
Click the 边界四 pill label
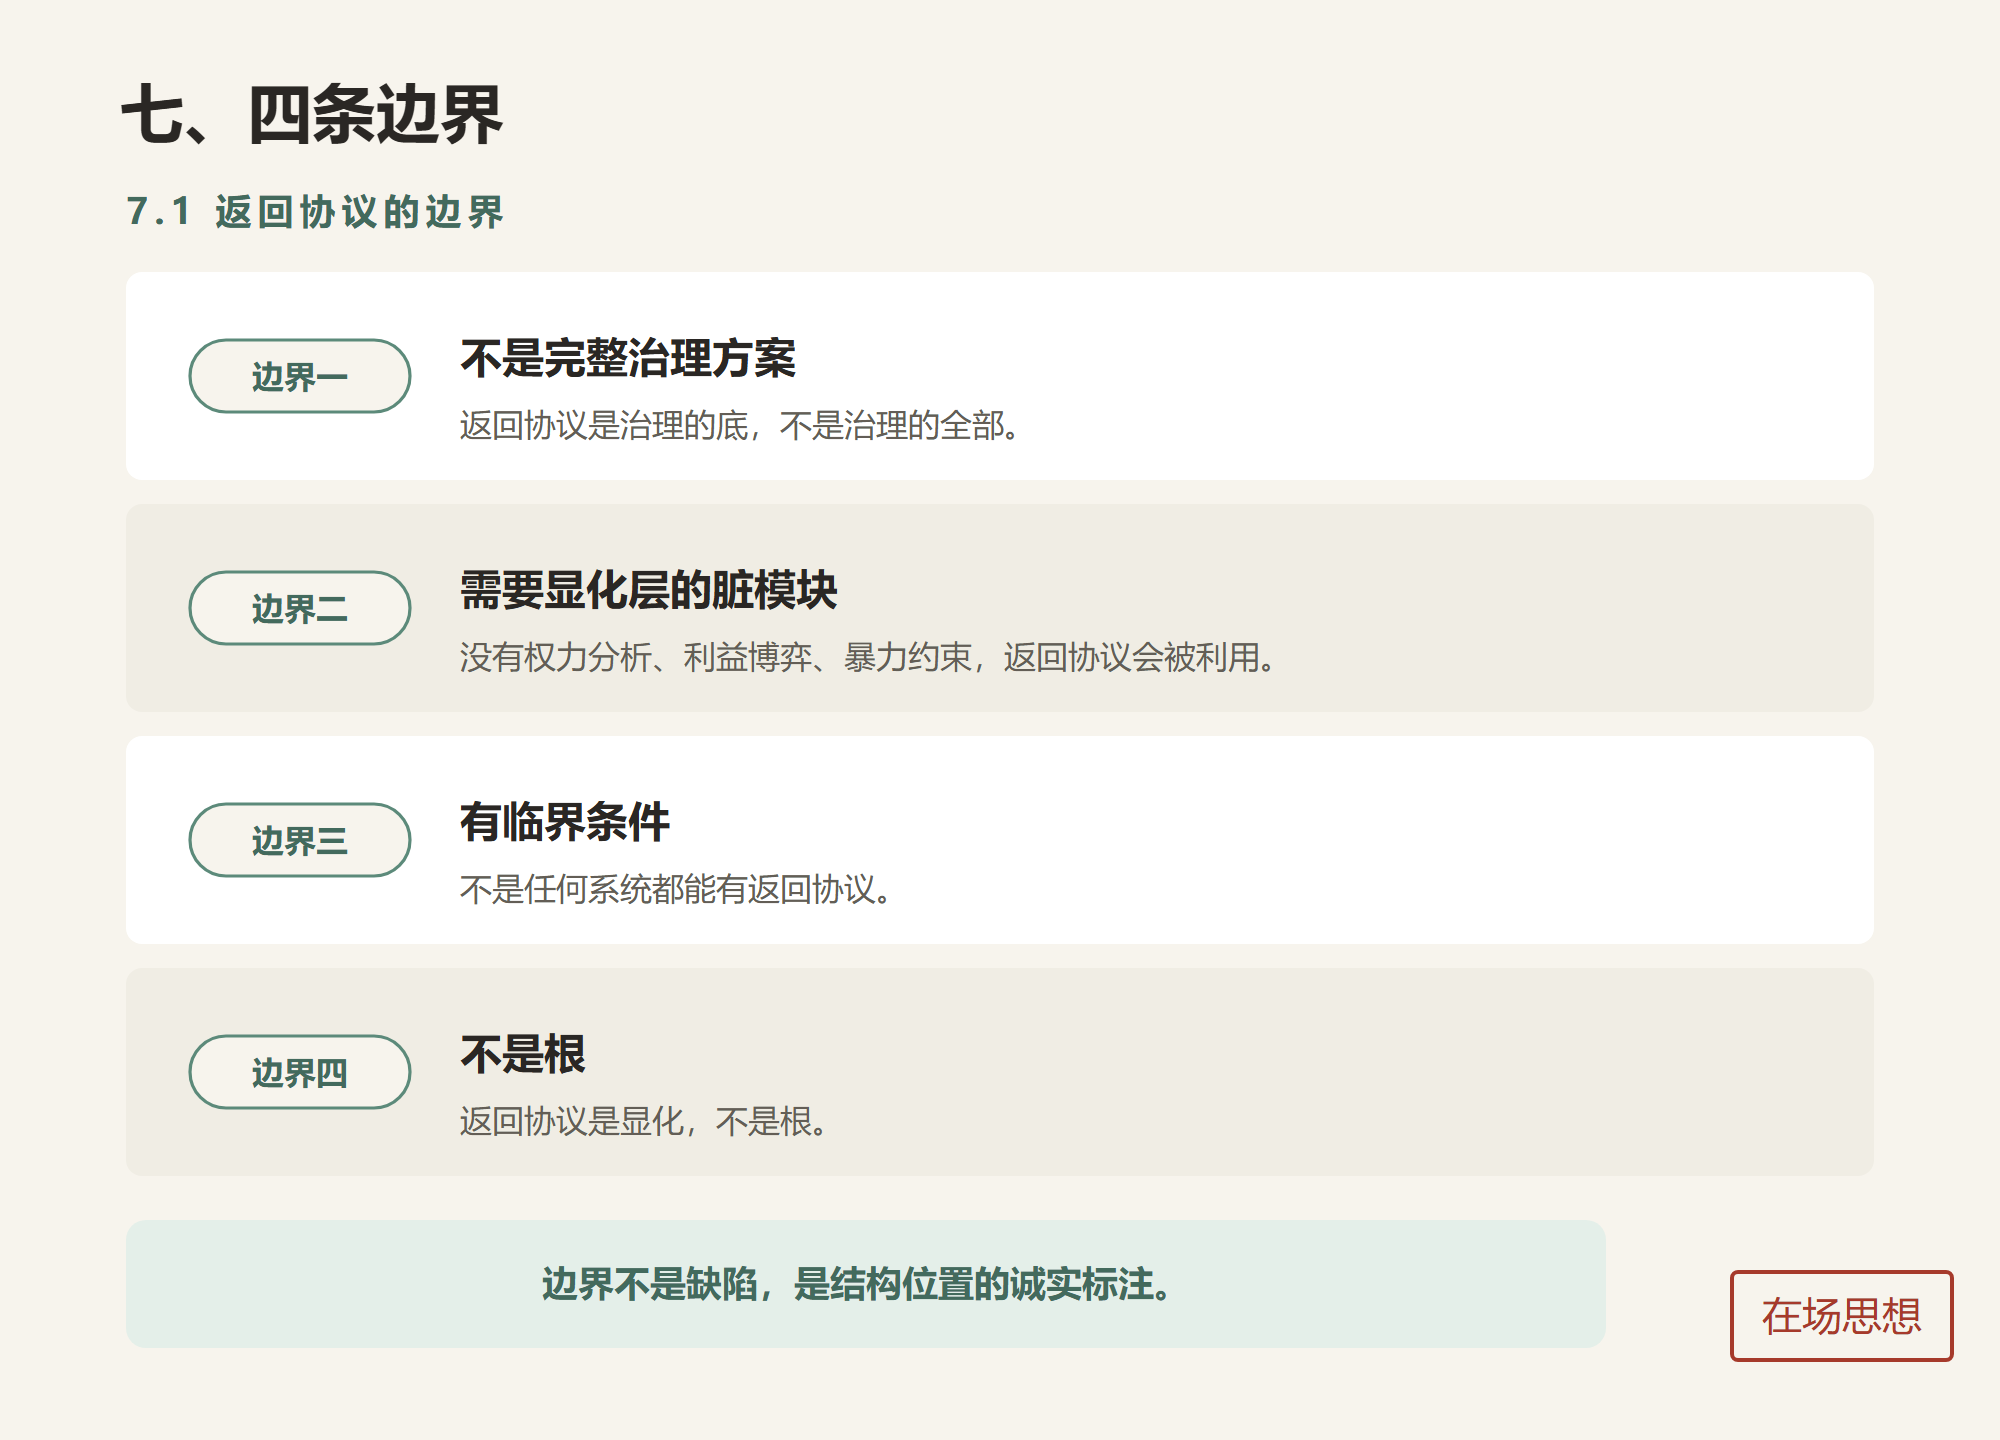tap(300, 1072)
